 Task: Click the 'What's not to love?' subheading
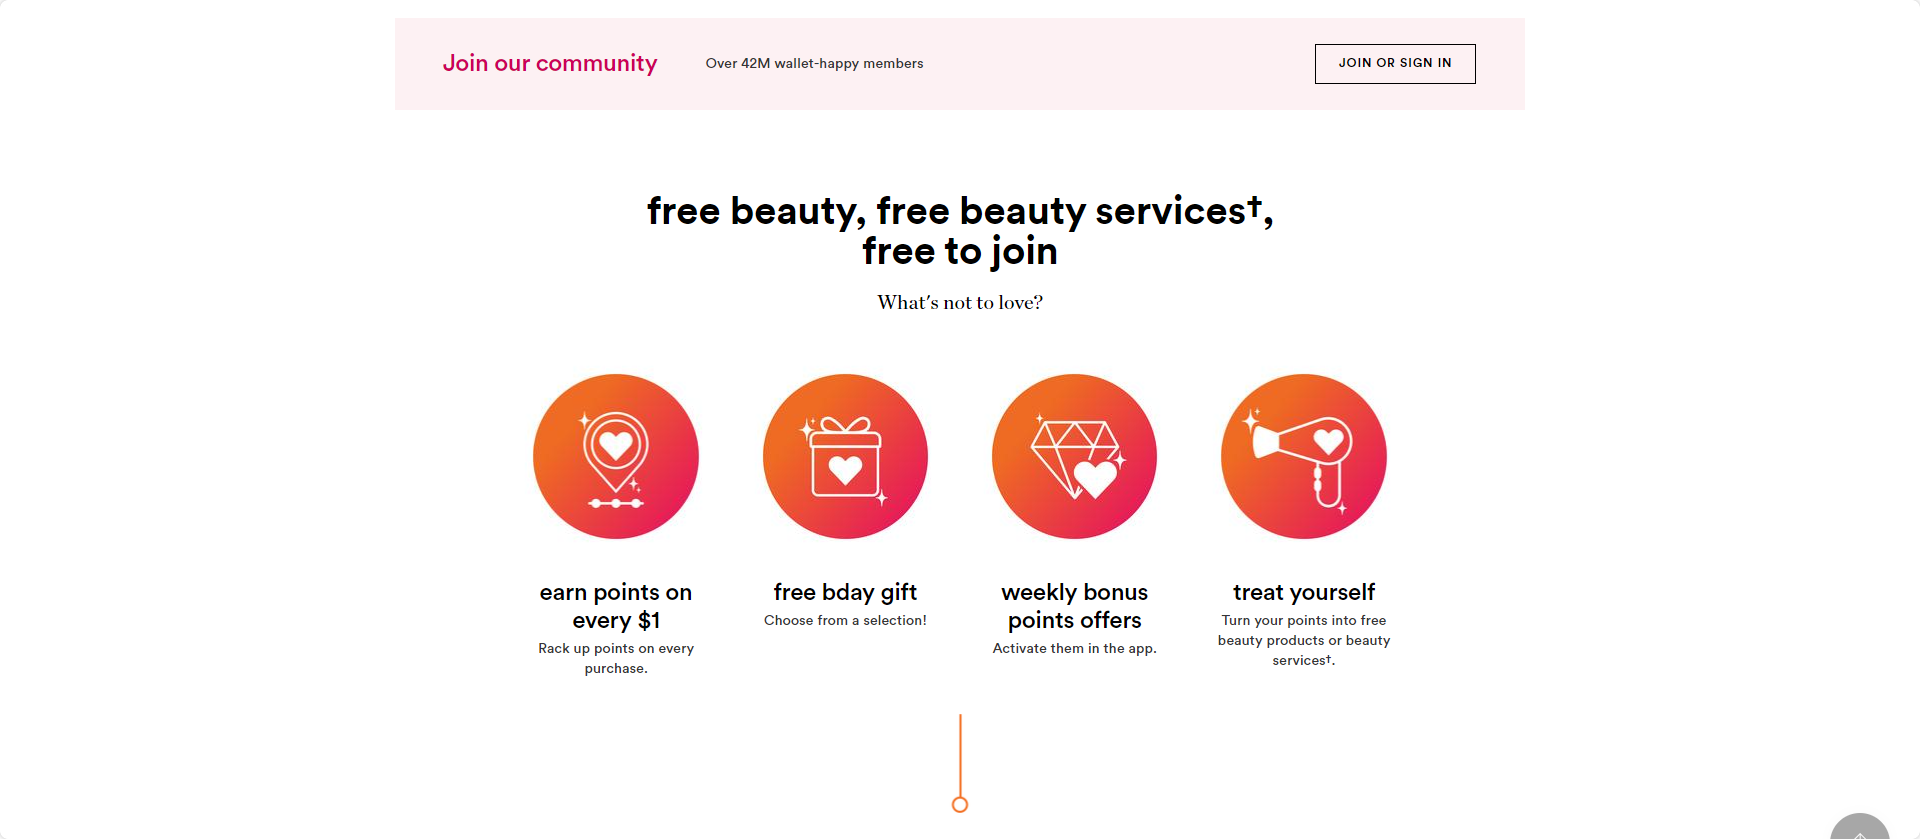[x=960, y=302]
